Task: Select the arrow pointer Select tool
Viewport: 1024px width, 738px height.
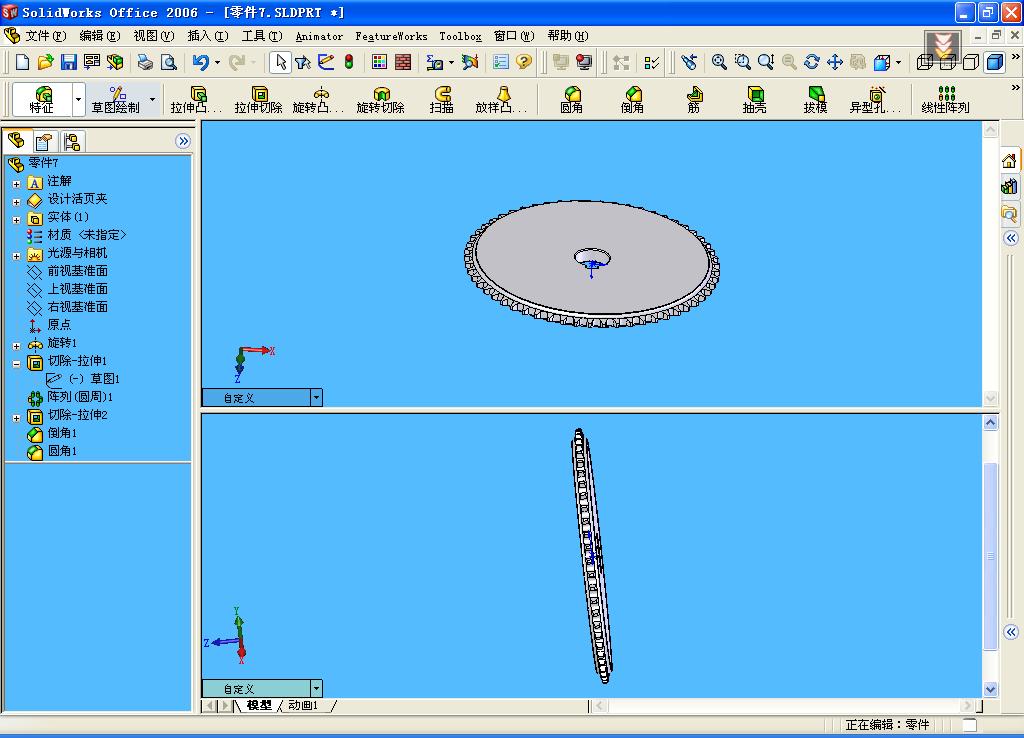Action: click(x=281, y=62)
